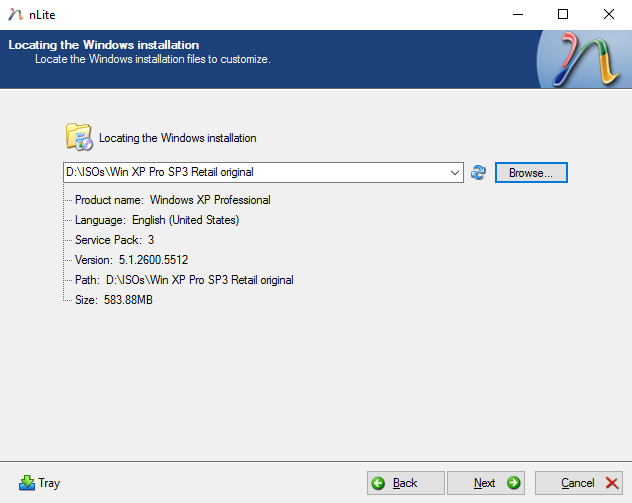The width and height of the screenshot is (632, 503).
Task: Select the Path: D:\ISOs\Win XP Pro row
Action: (184, 280)
